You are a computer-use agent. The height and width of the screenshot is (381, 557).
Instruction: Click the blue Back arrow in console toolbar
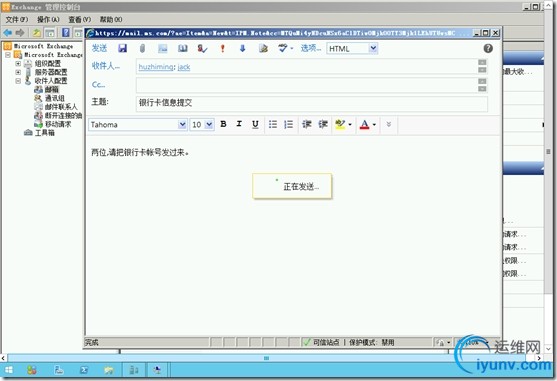point(7,33)
